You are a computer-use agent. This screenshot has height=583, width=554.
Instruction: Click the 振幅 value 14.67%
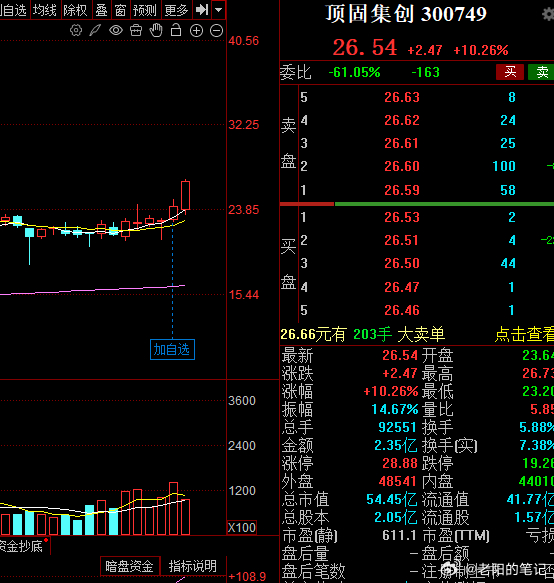394,409
